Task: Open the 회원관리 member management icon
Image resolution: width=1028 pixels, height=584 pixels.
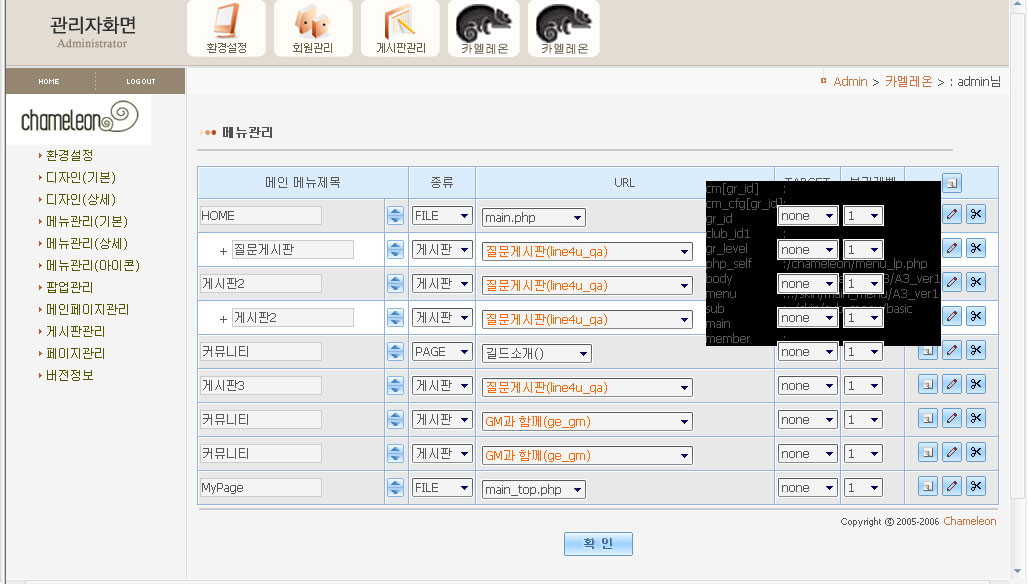Action: 313,28
